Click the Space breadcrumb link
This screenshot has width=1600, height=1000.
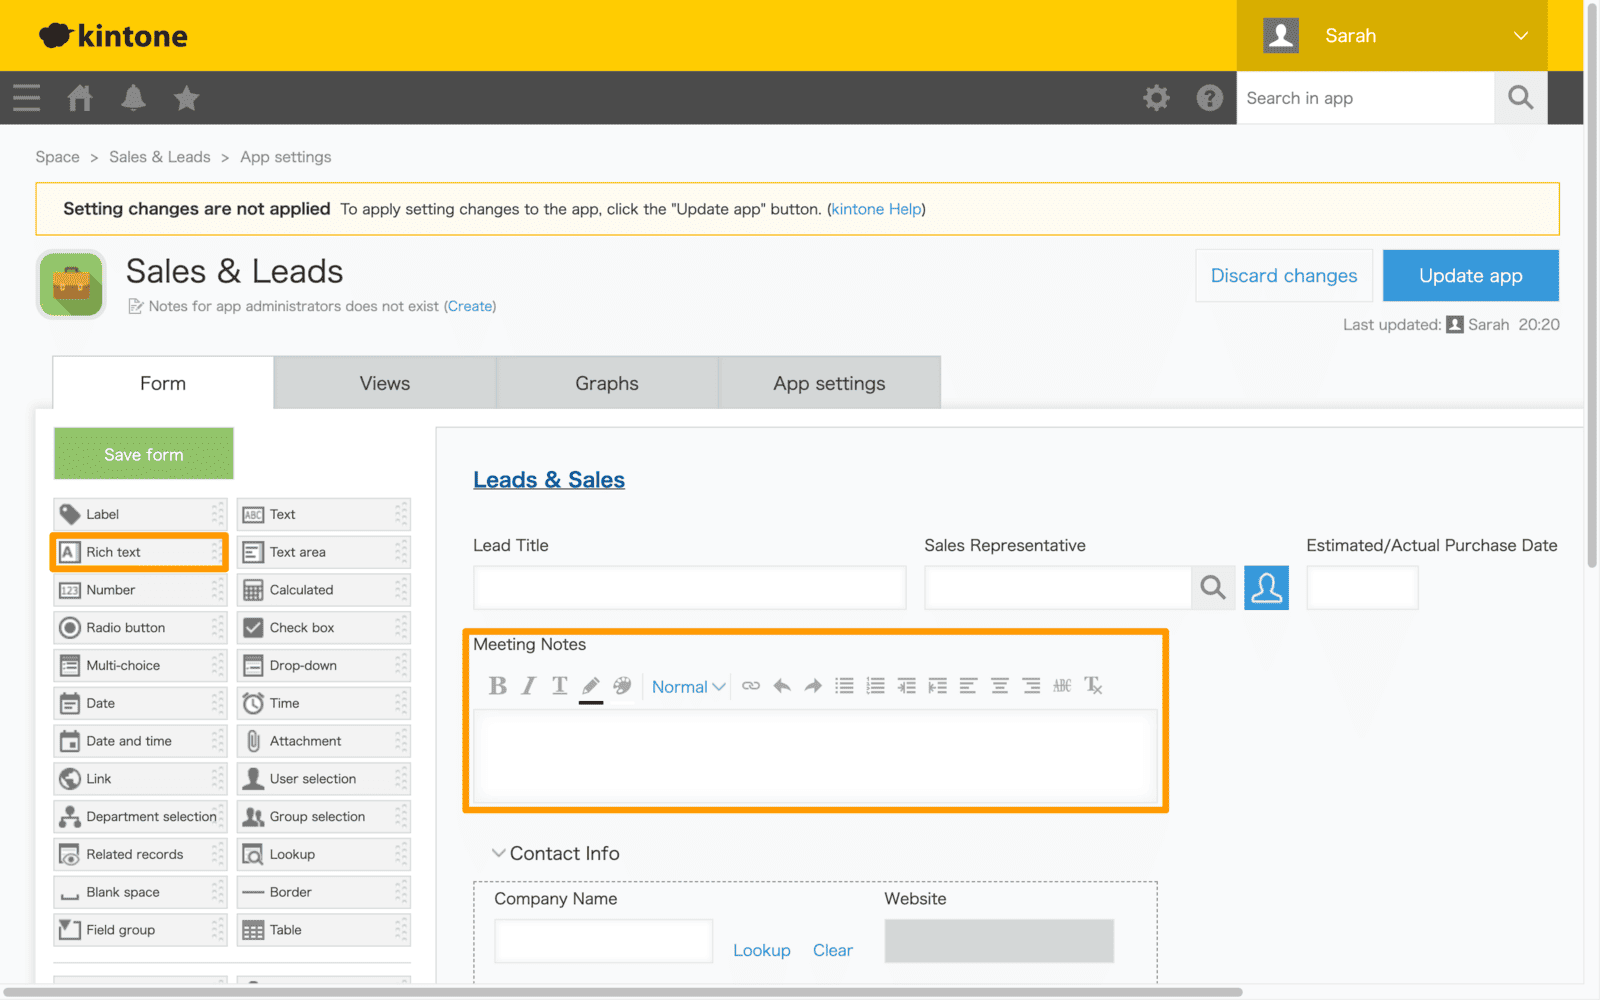57,157
